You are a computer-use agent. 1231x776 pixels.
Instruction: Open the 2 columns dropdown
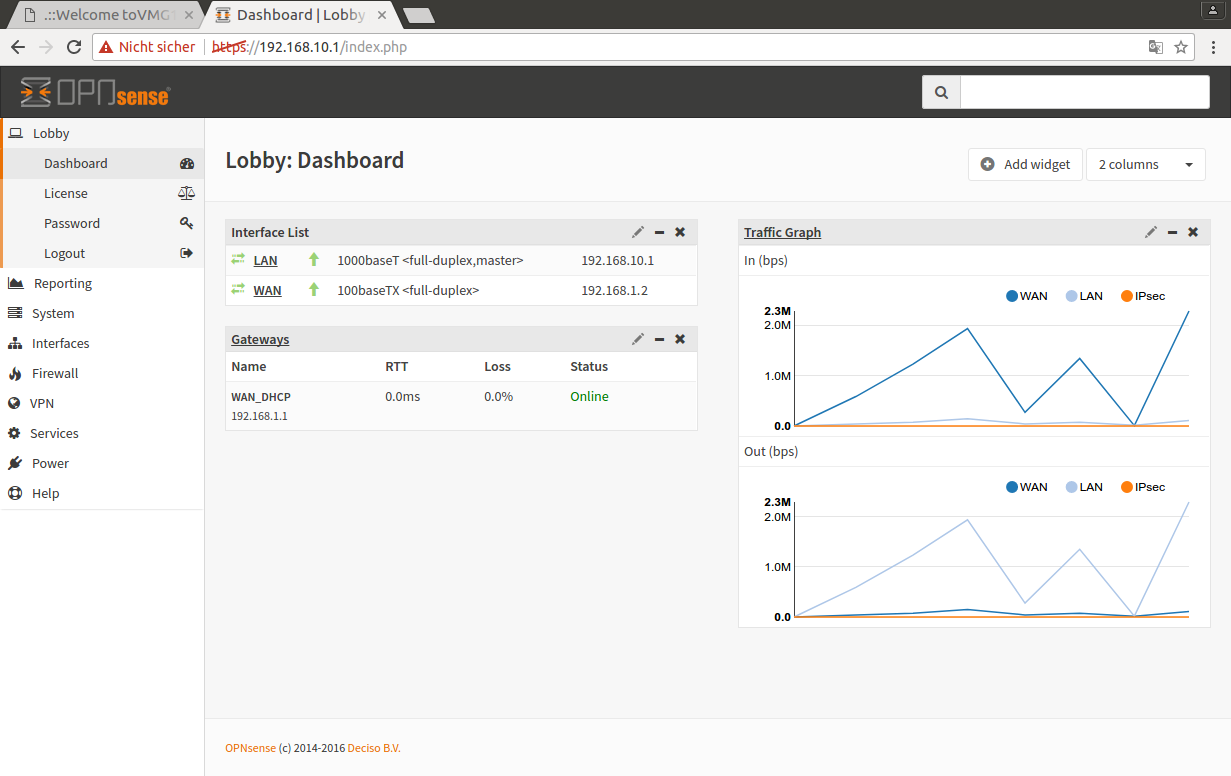(1145, 164)
